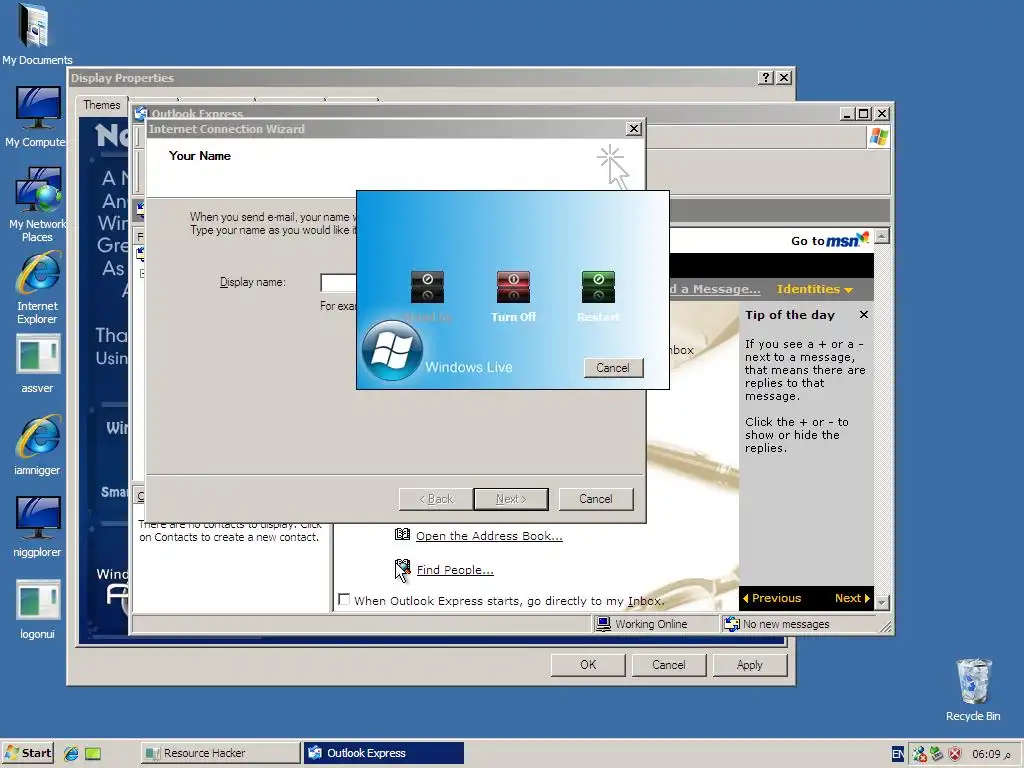Click the green Restart icon
Viewport: 1024px width, 768px height.
coord(598,287)
